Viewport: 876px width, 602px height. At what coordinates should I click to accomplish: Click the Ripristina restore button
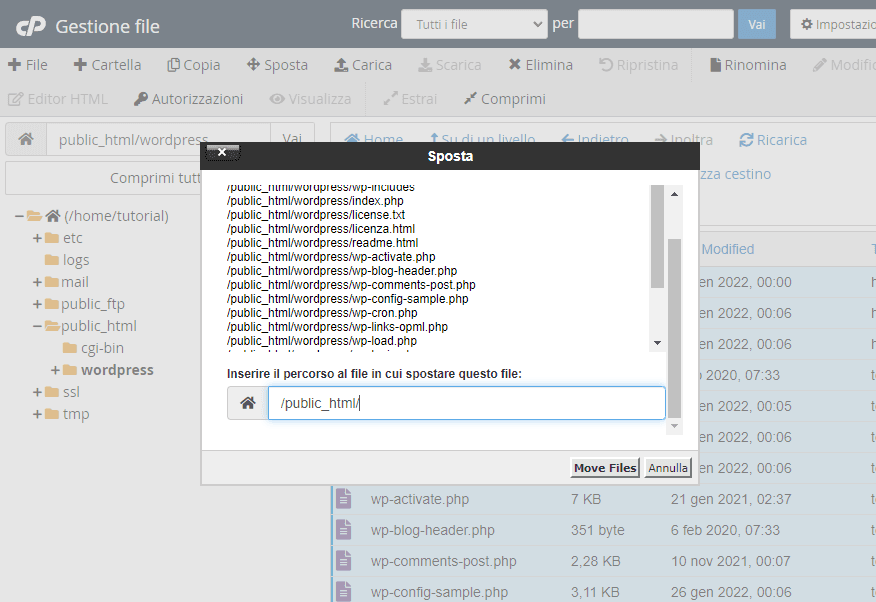click(639, 65)
